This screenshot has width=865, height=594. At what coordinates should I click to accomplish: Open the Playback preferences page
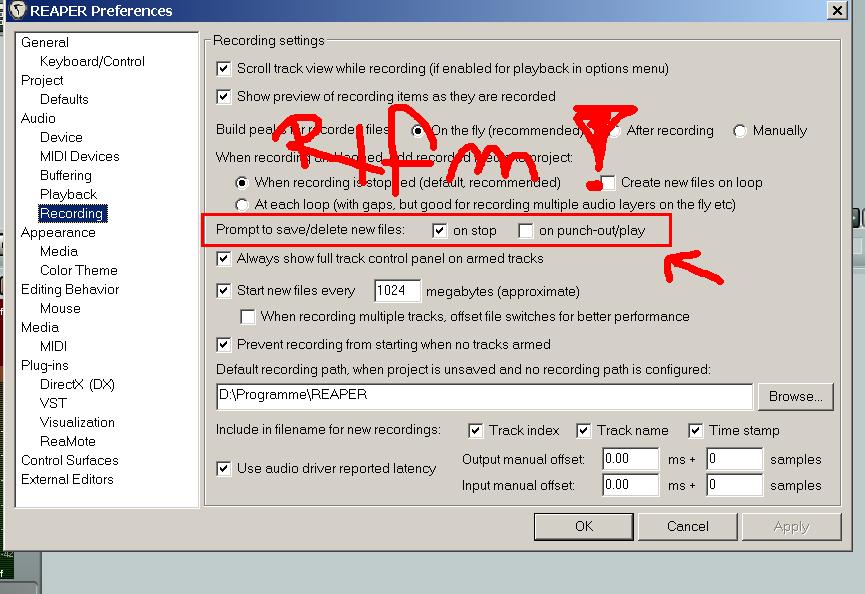tap(68, 195)
